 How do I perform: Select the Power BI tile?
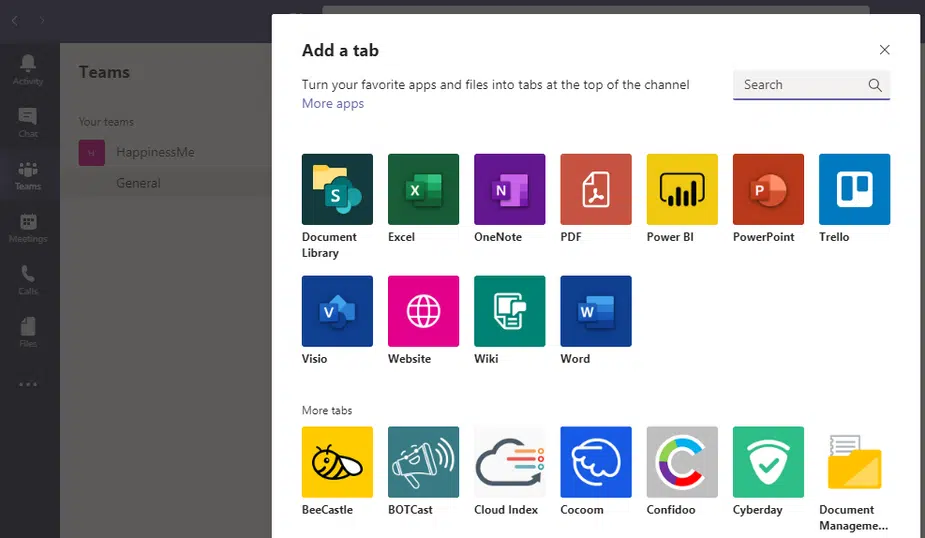(x=682, y=189)
